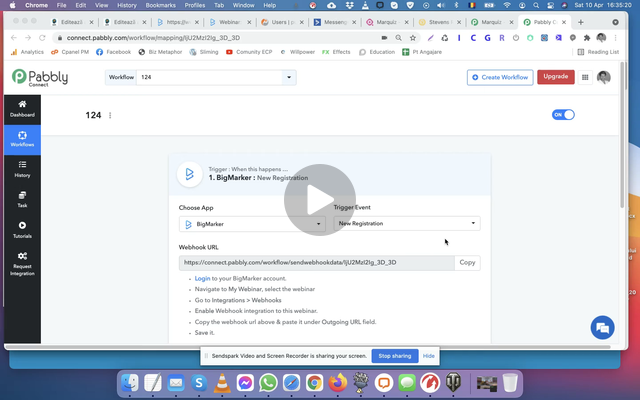Click the page zoom magnifier icon in address bar
This screenshot has height=400, width=640.
coord(398,38)
